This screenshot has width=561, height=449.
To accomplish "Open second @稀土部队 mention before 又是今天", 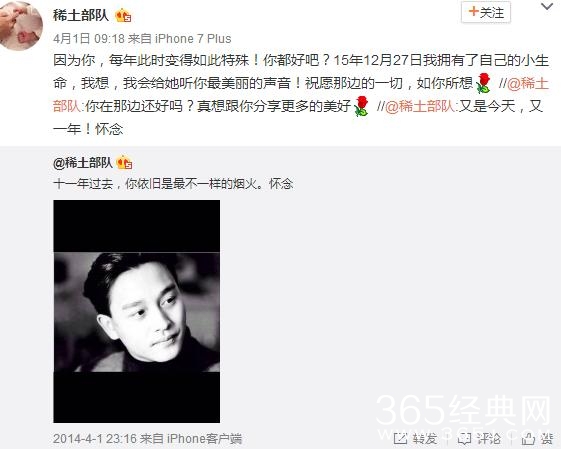I will (419, 106).
